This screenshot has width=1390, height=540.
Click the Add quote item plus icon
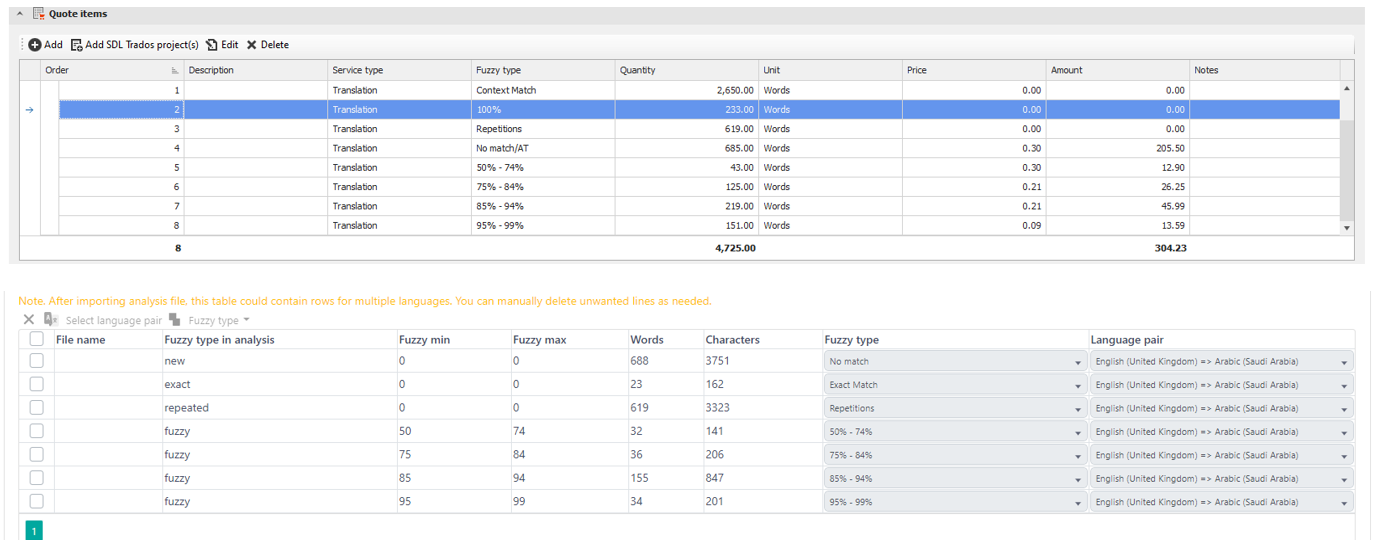point(35,45)
